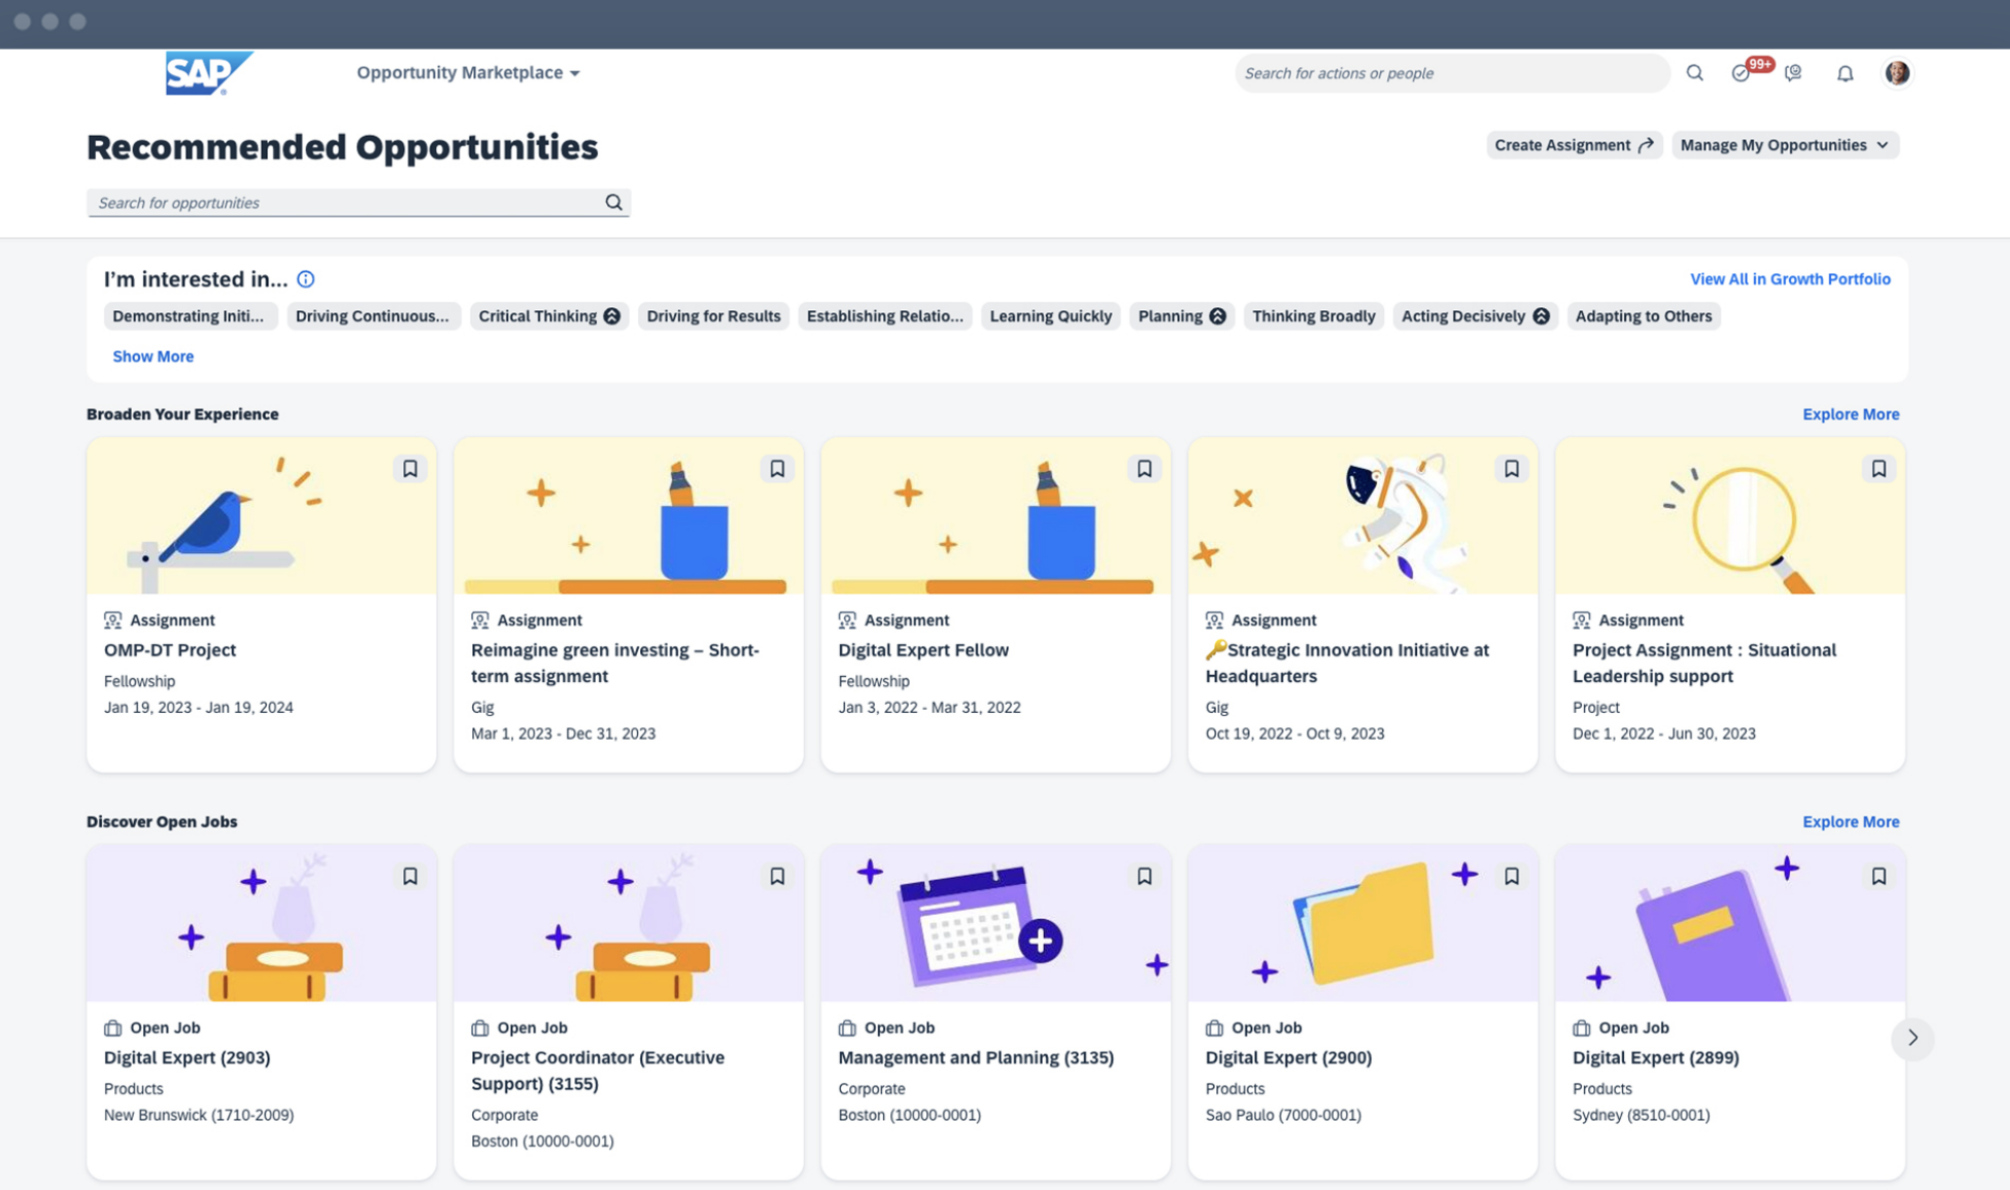The width and height of the screenshot is (2010, 1190).
Task: Explore More in Broaden Your Experience
Action: coord(1850,414)
